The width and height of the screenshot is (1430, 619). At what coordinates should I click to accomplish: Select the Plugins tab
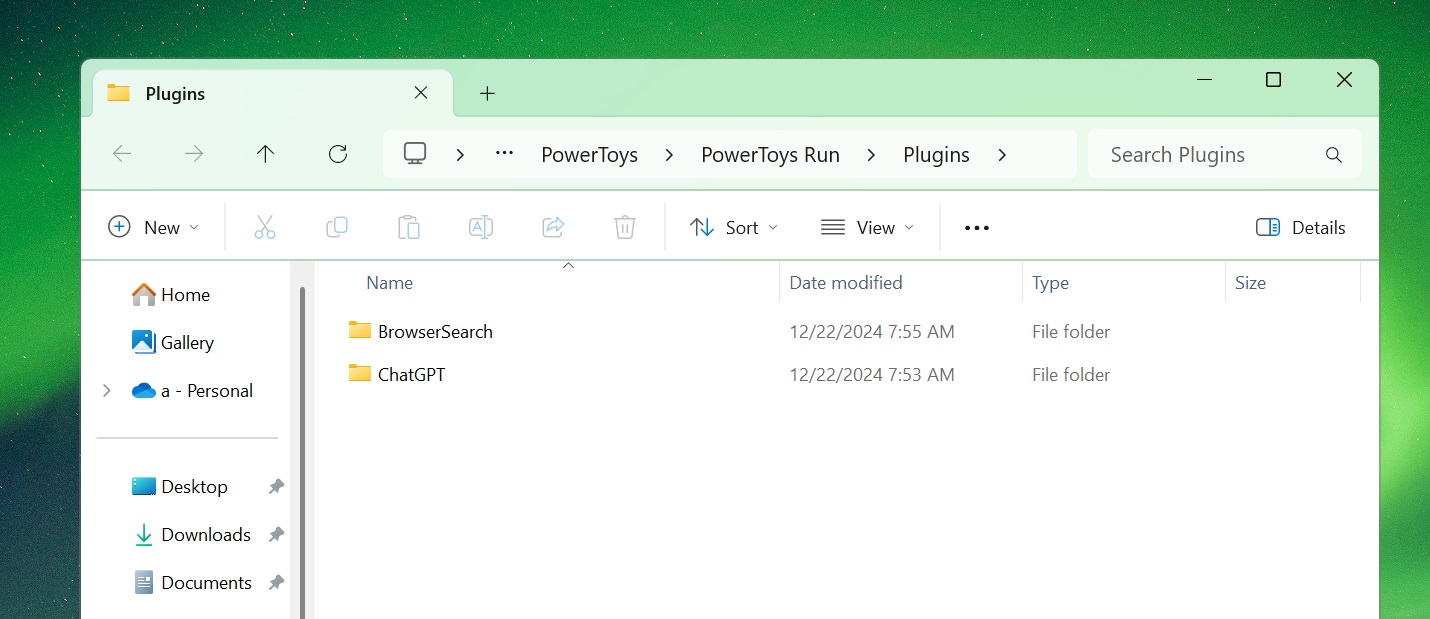coord(273,93)
